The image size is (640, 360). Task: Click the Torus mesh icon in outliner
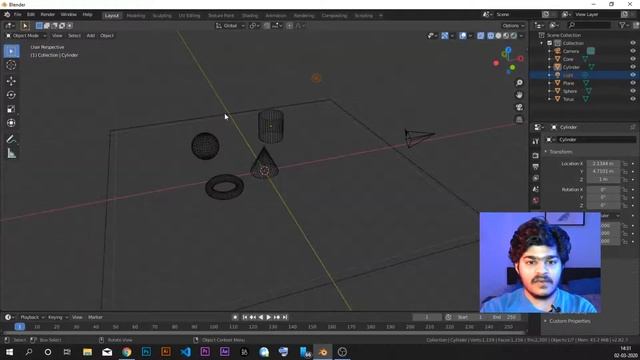(585, 99)
